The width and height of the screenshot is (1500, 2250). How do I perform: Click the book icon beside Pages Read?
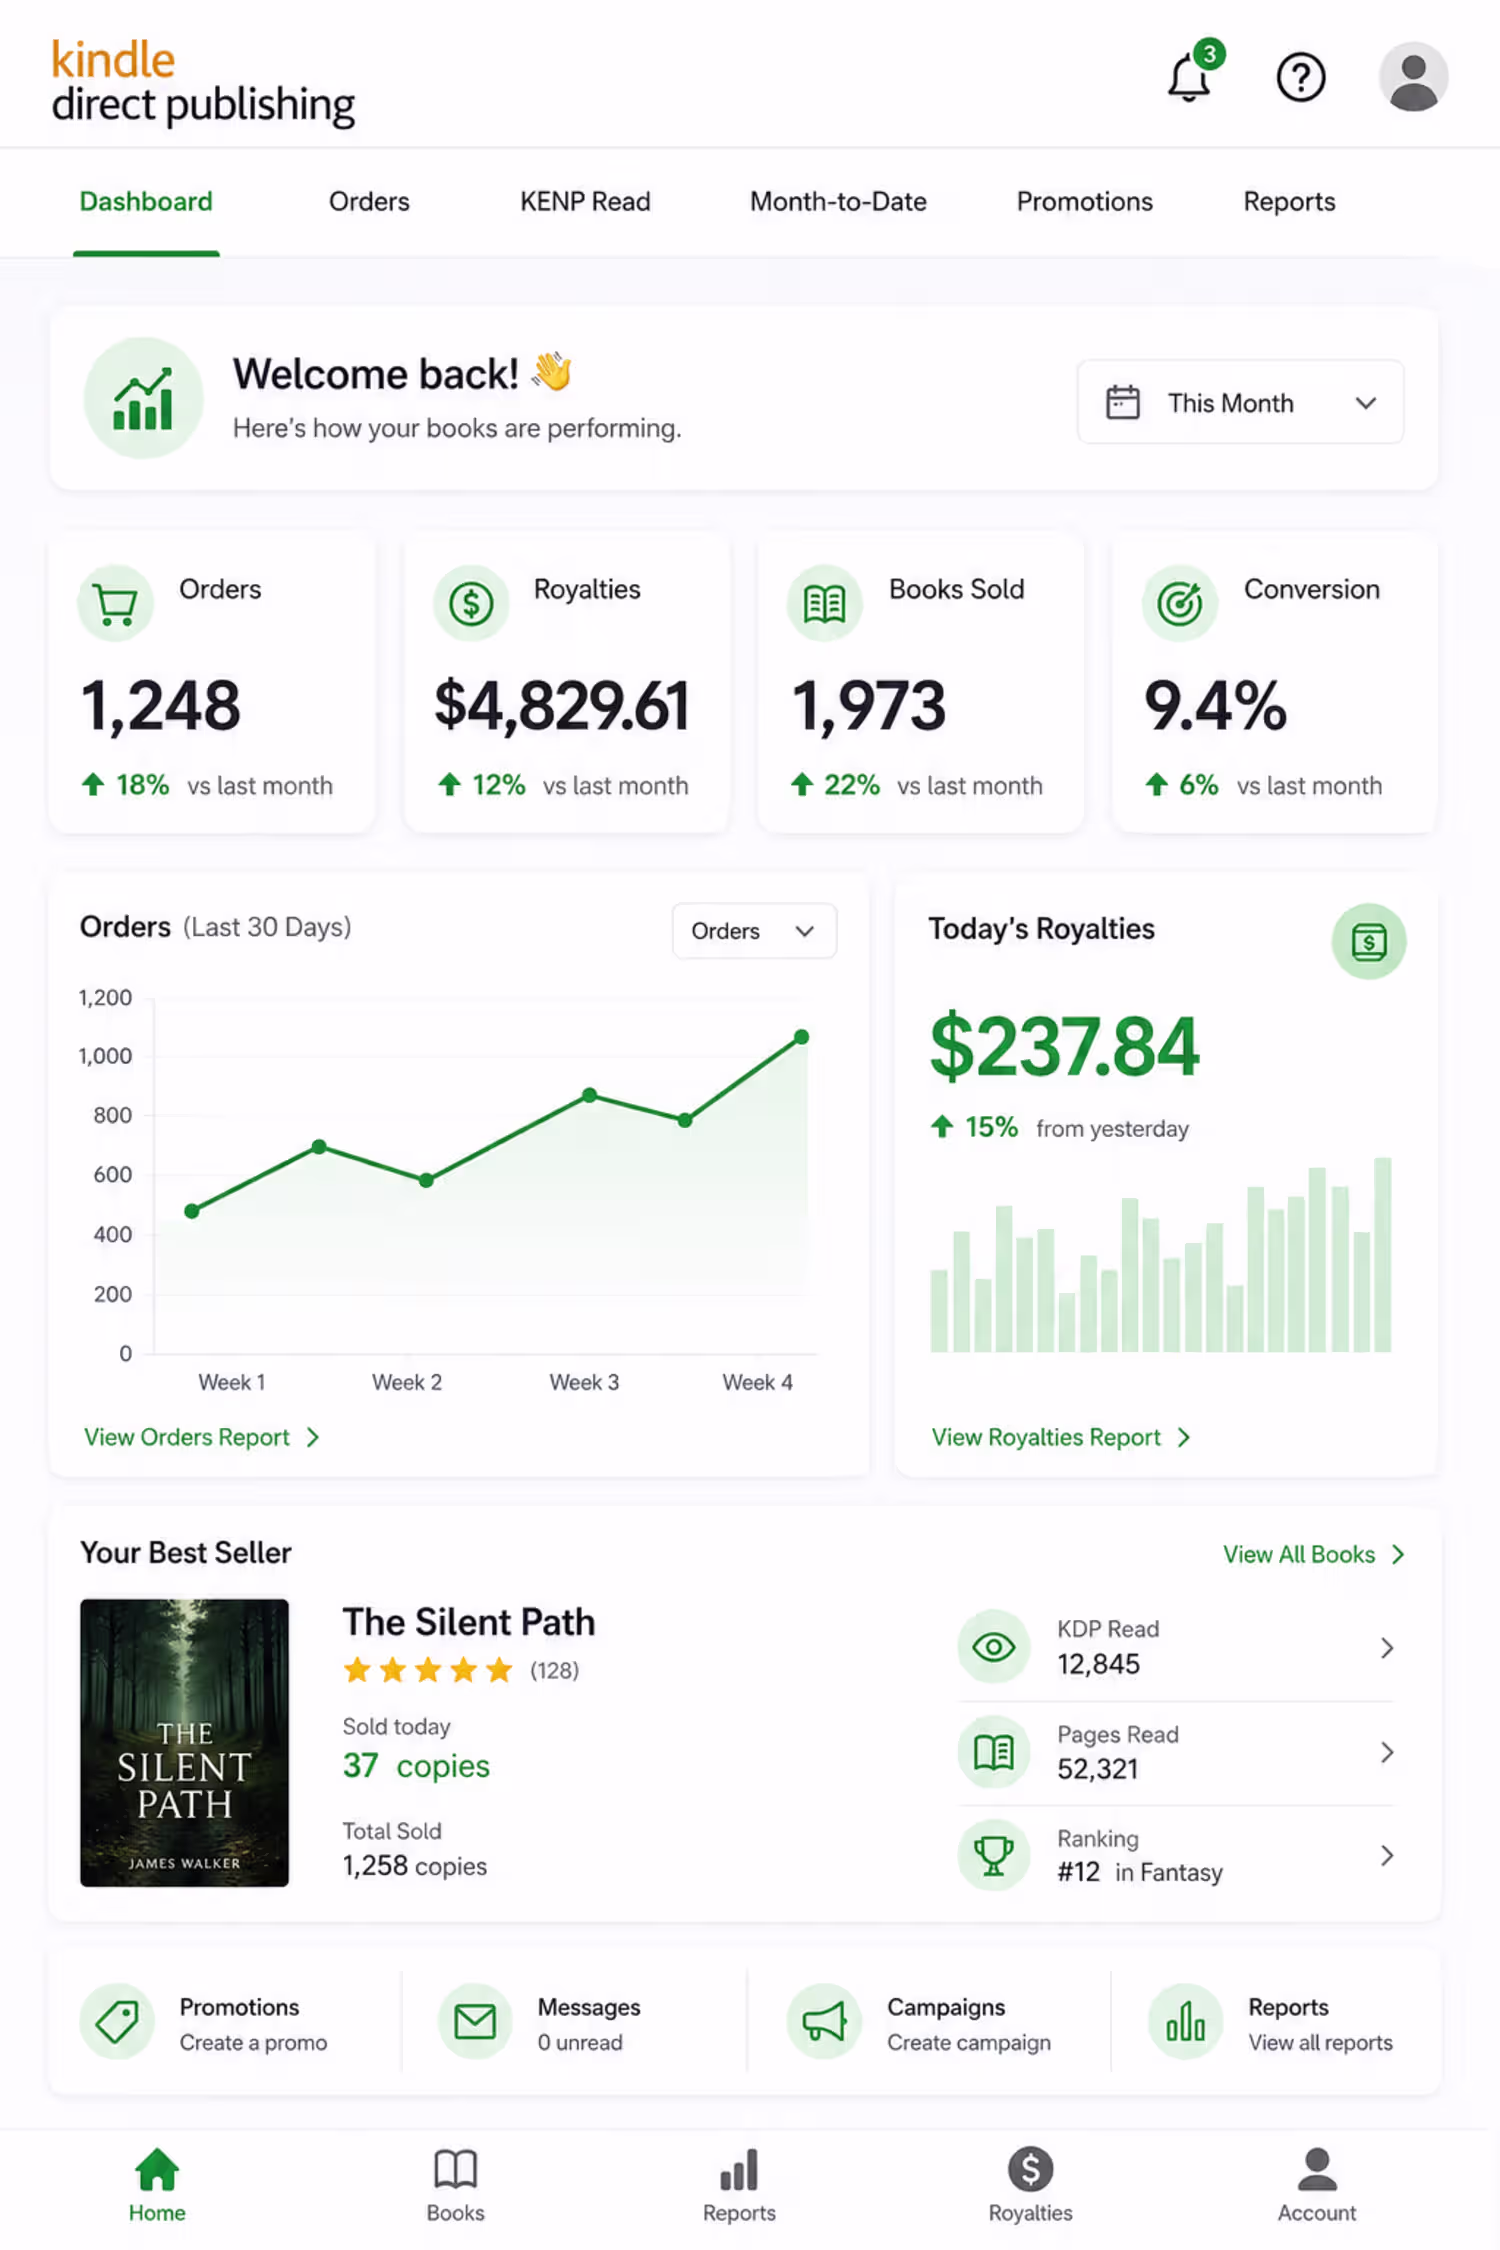[994, 1752]
